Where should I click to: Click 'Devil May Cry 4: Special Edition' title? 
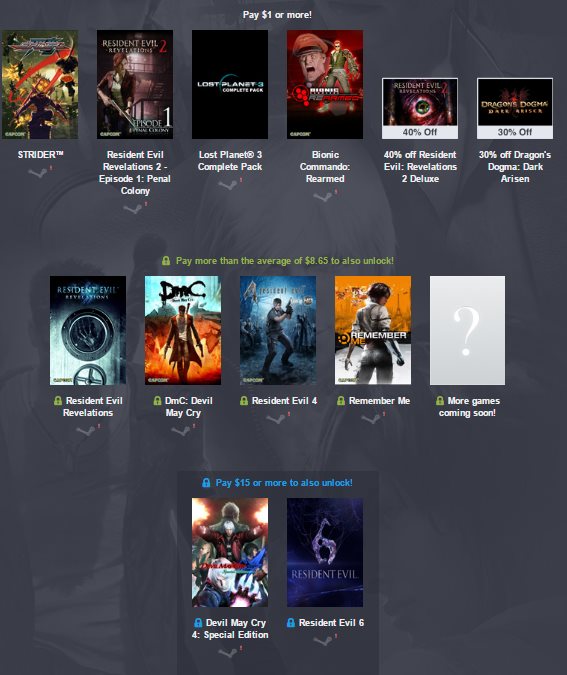tap(232, 629)
